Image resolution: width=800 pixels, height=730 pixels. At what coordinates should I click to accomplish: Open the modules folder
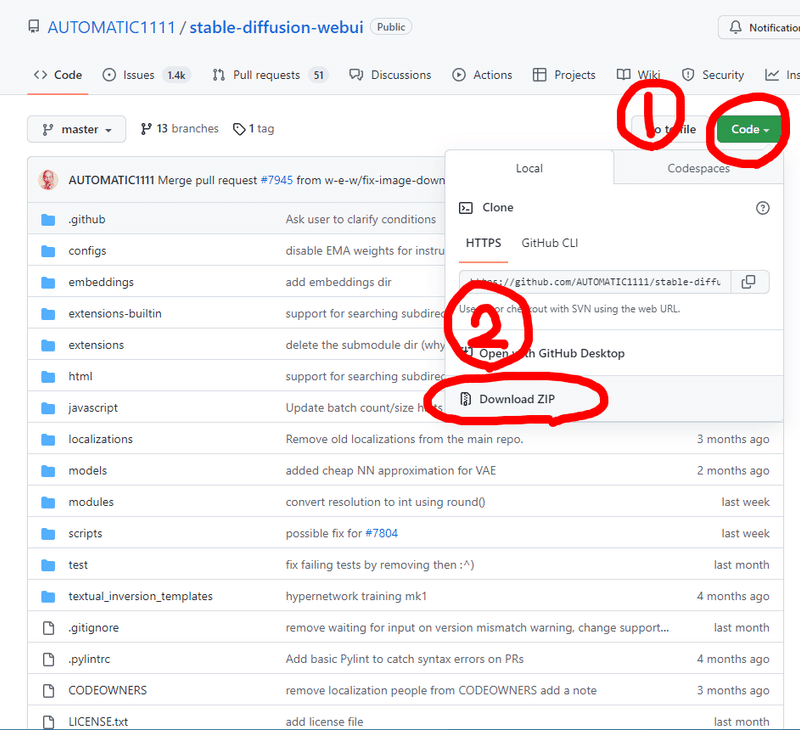click(91, 502)
